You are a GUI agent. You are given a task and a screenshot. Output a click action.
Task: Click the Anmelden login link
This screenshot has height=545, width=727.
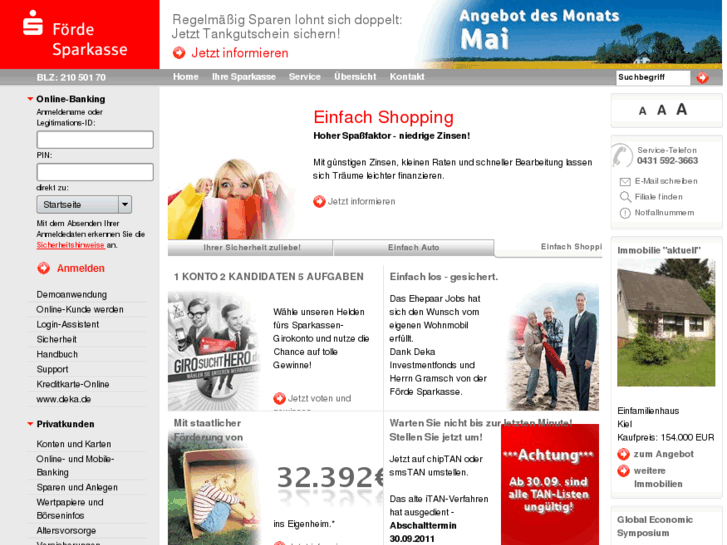pyautogui.click(x=81, y=268)
